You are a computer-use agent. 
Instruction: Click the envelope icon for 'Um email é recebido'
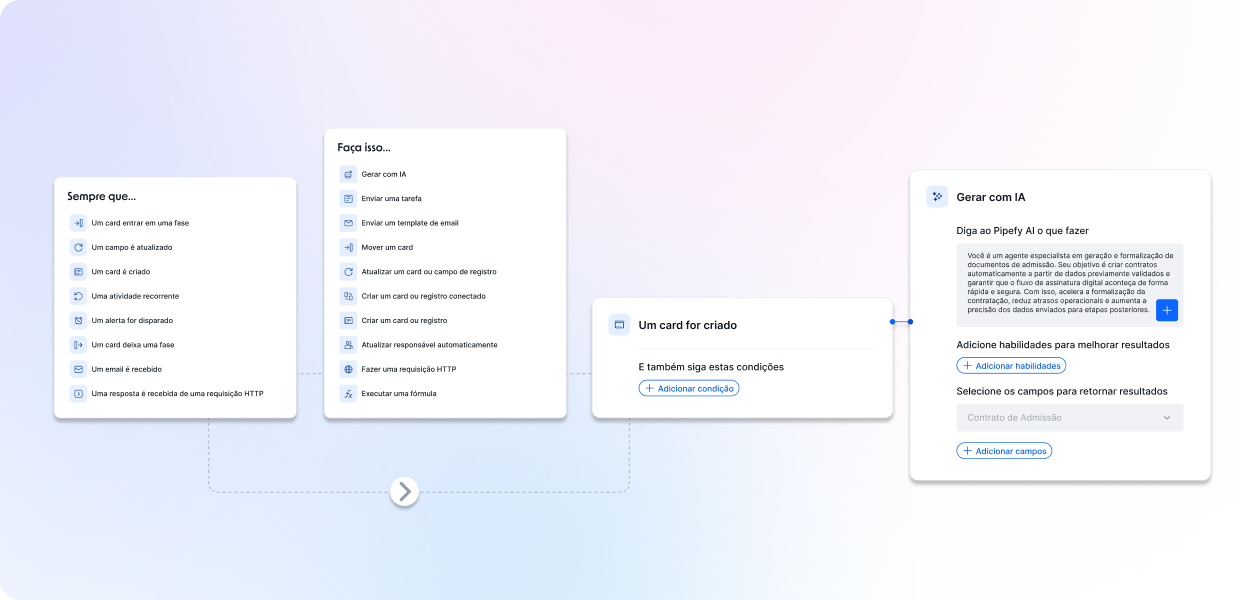pyautogui.click(x=78, y=369)
